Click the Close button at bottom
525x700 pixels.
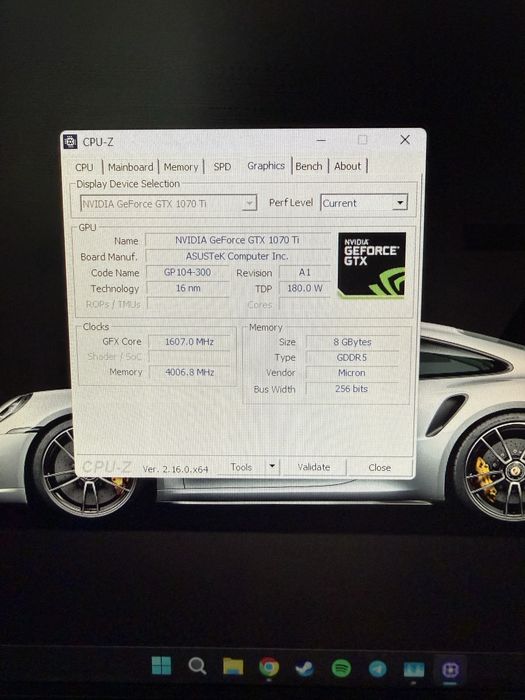pyautogui.click(x=379, y=467)
